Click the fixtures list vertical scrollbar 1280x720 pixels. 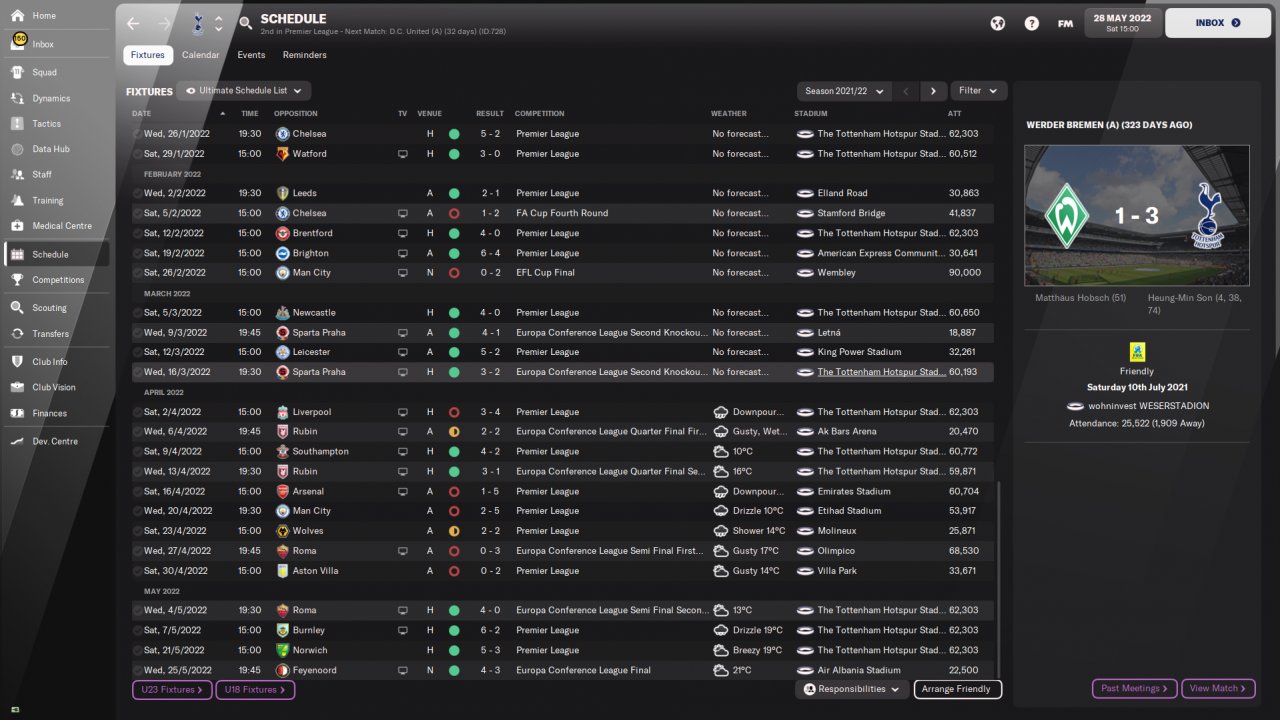pyautogui.click(x=998, y=580)
